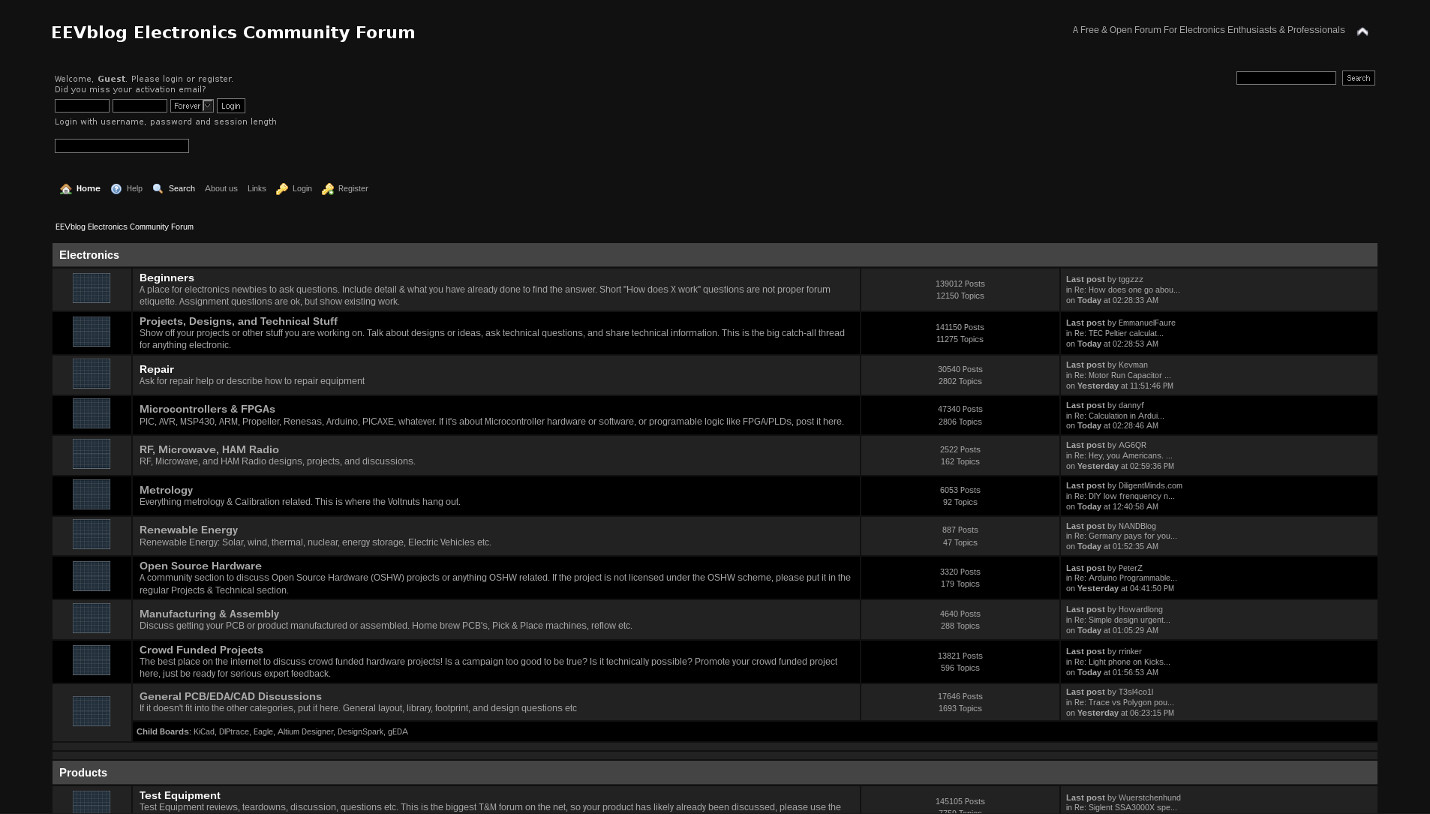Select the Help icon in the menu bar
The height and width of the screenshot is (814, 1430).
(x=116, y=189)
